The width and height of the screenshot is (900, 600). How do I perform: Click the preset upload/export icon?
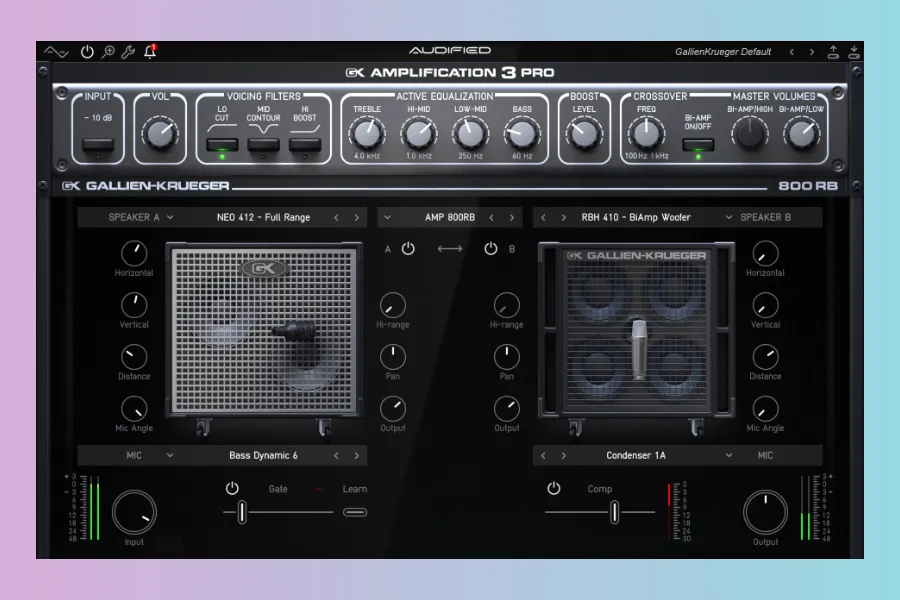834,51
